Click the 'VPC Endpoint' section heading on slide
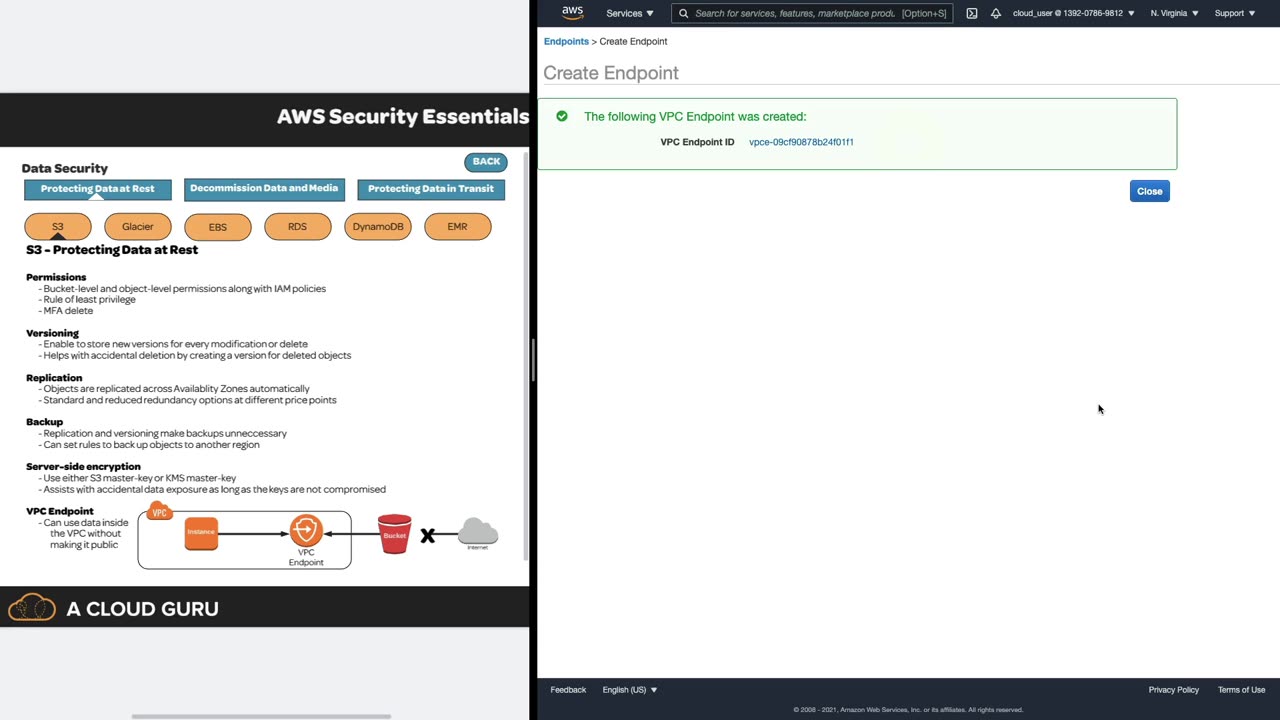Screen dimensions: 1280x720 [60, 511]
